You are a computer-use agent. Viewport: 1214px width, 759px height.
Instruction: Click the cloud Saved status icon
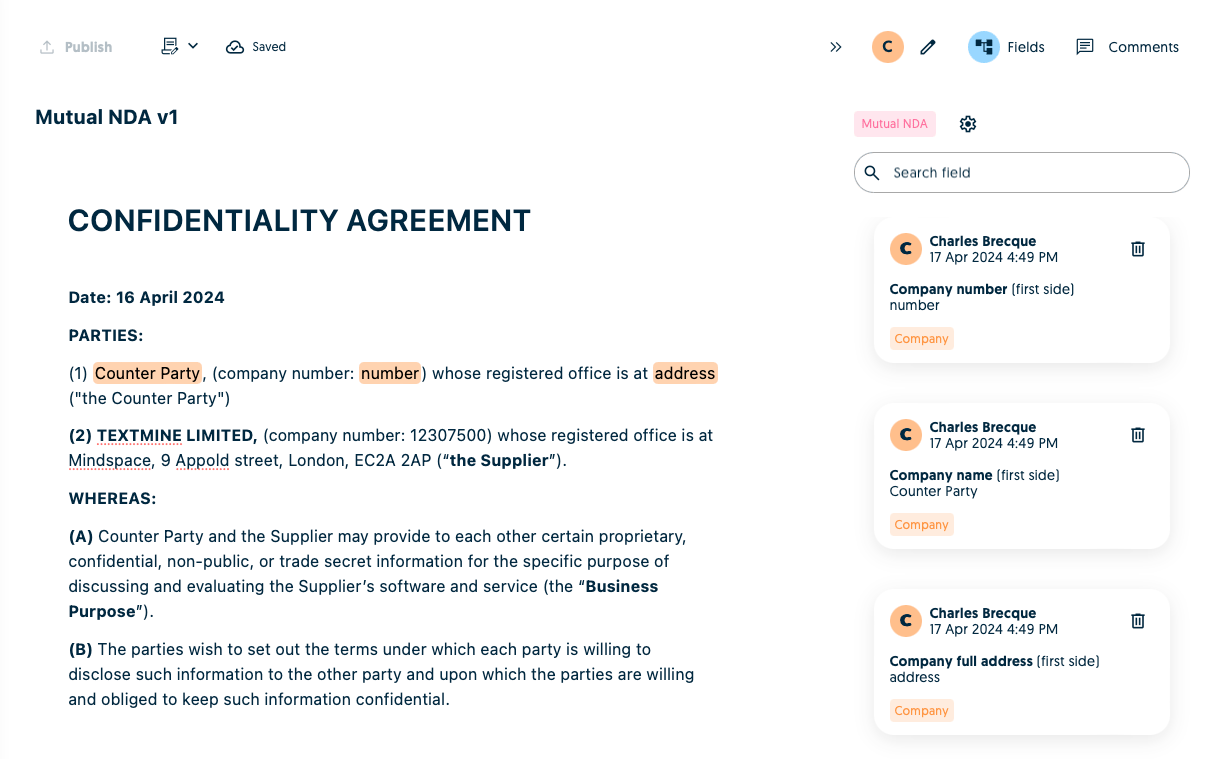pyautogui.click(x=235, y=47)
